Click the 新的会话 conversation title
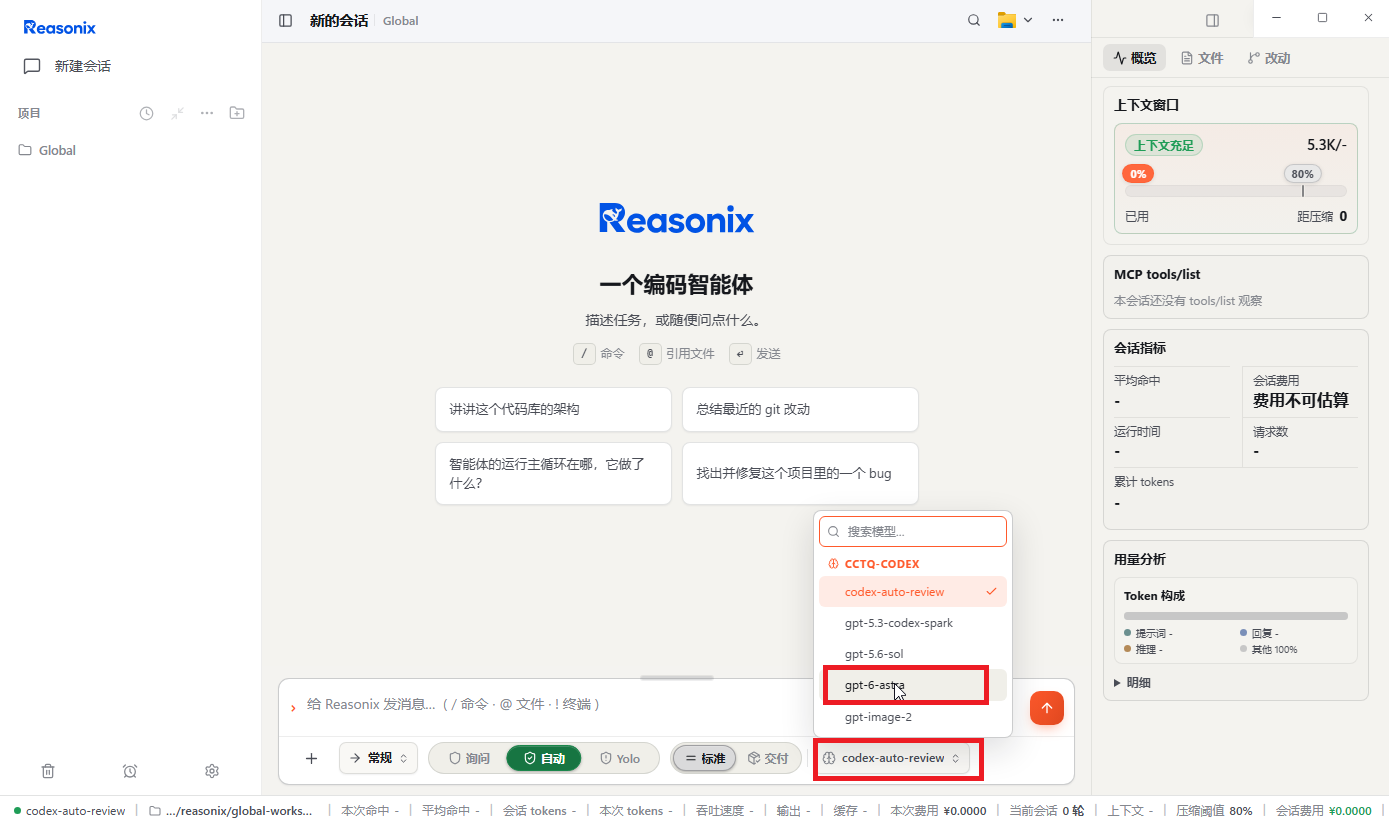The height and width of the screenshot is (823, 1389). click(339, 20)
